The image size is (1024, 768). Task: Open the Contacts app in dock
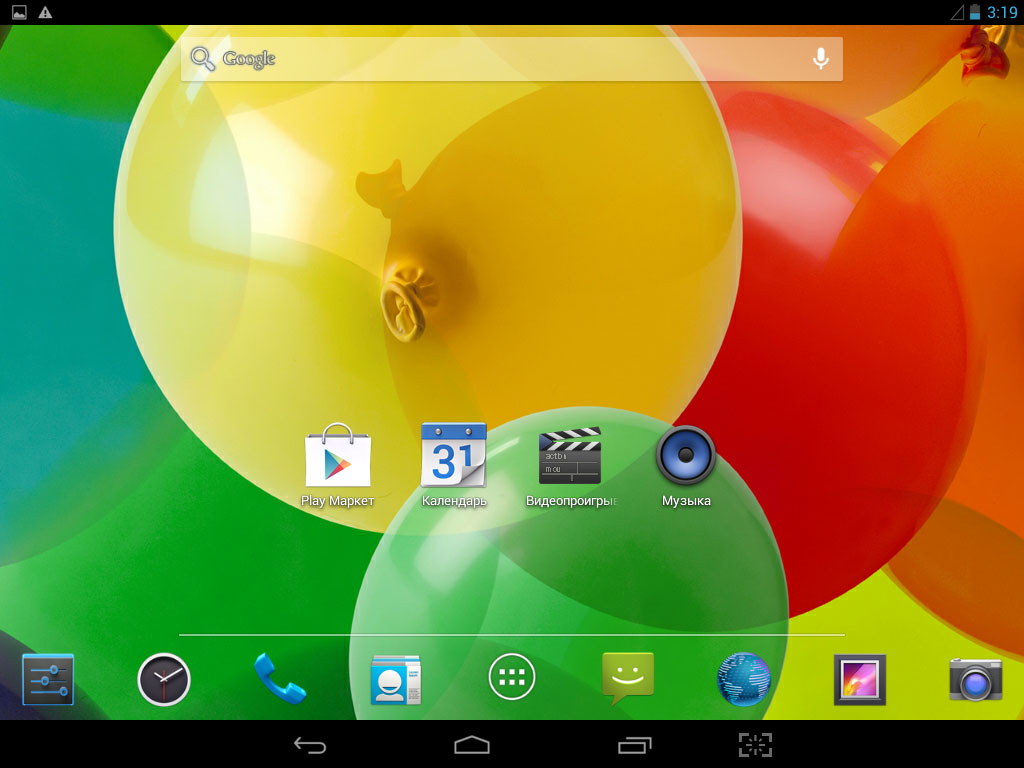click(396, 679)
